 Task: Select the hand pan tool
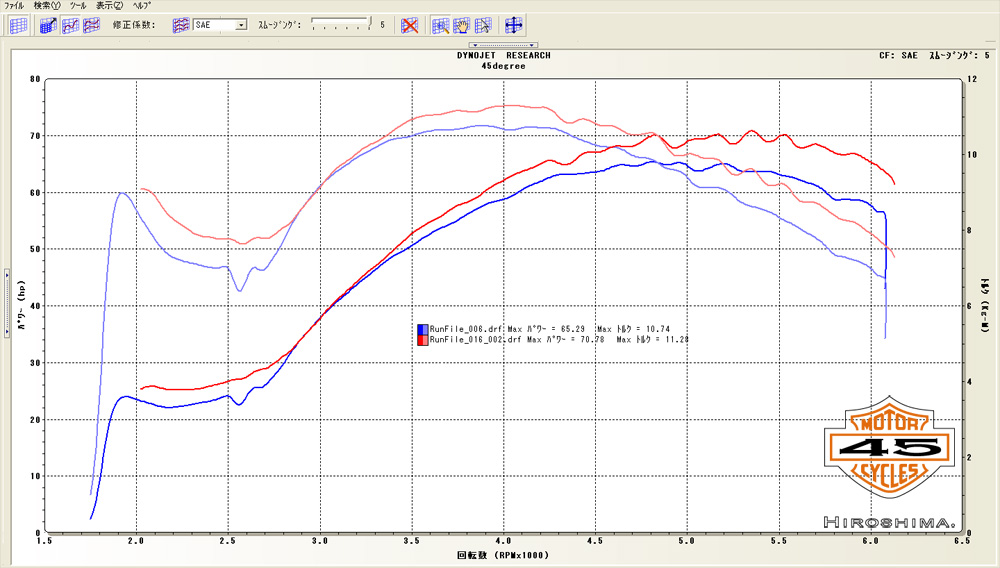pyautogui.click(x=462, y=25)
